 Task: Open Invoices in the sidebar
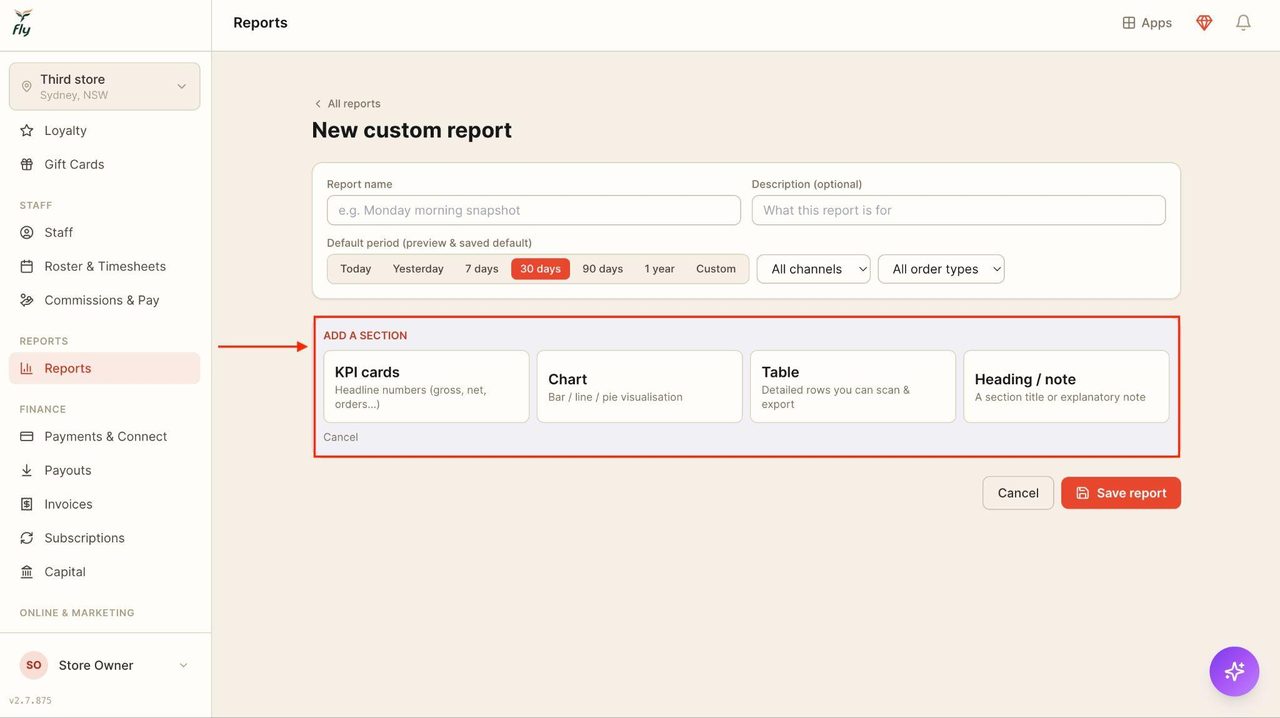(105, 504)
